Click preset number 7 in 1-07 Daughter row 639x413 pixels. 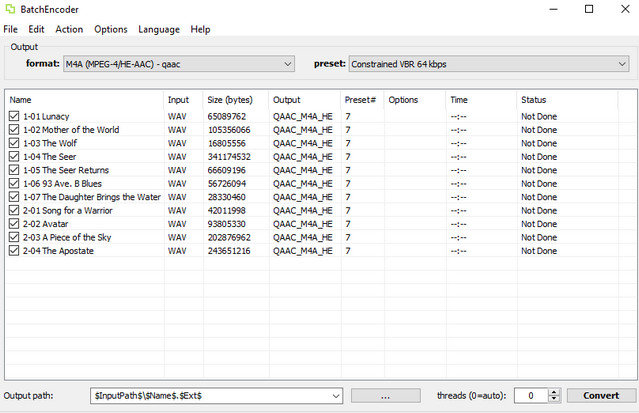(348, 197)
